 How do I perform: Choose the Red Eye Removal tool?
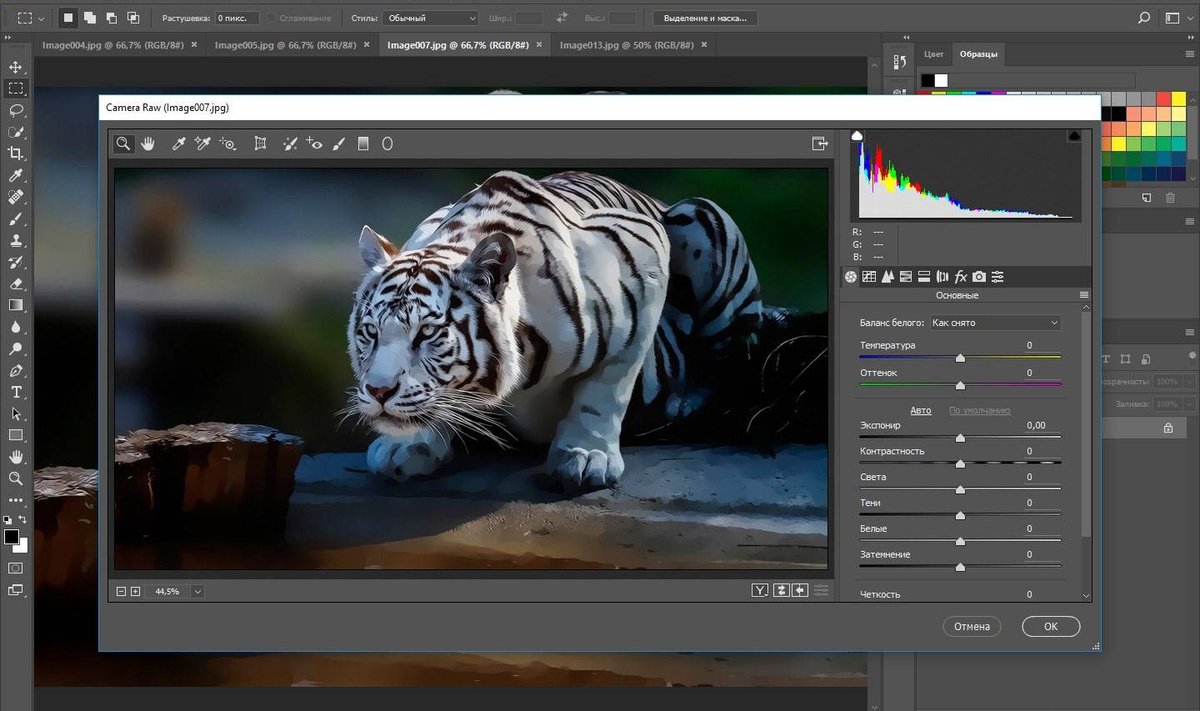[x=314, y=144]
